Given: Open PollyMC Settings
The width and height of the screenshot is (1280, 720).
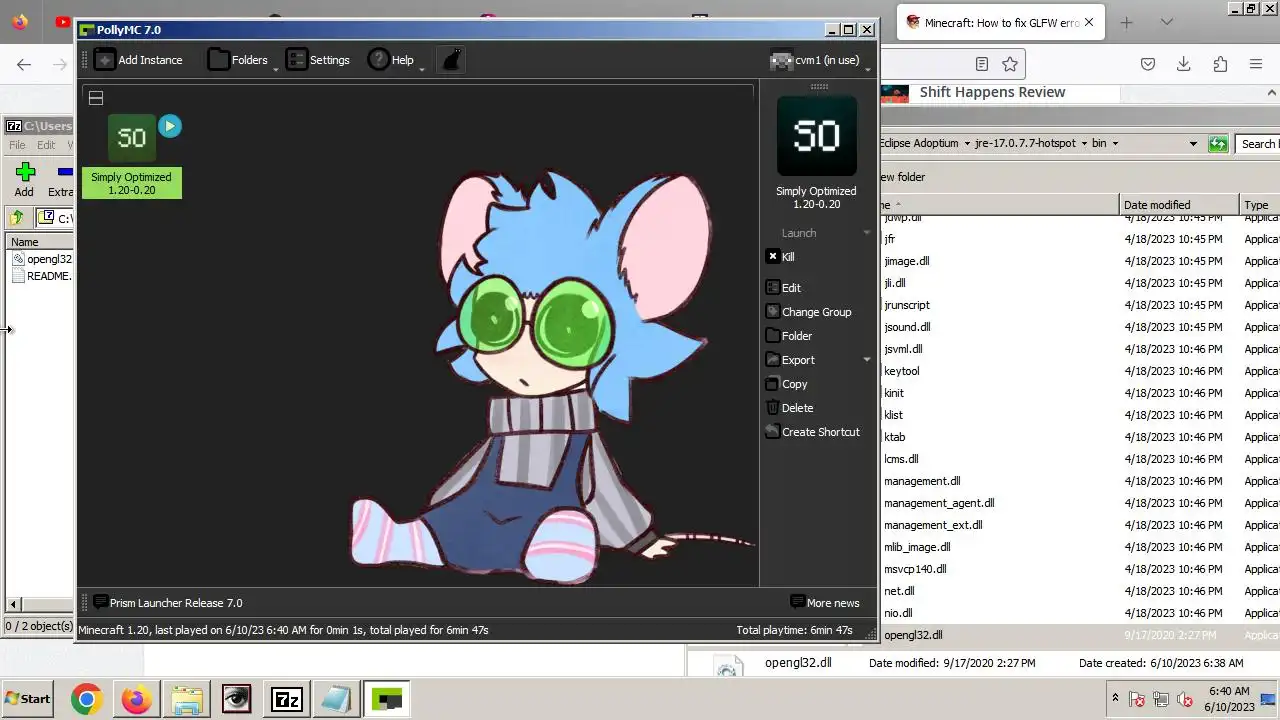Looking at the screenshot, I should click(x=317, y=60).
